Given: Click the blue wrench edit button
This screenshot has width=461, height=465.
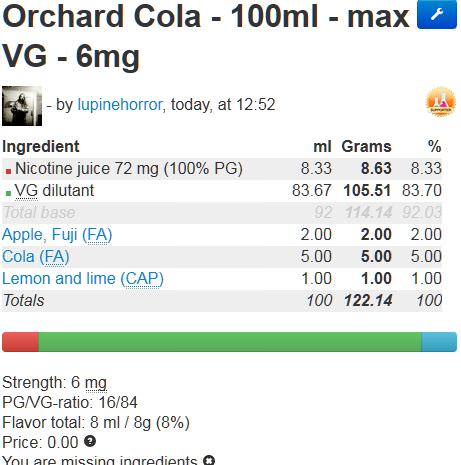Looking at the screenshot, I should click(437, 14).
